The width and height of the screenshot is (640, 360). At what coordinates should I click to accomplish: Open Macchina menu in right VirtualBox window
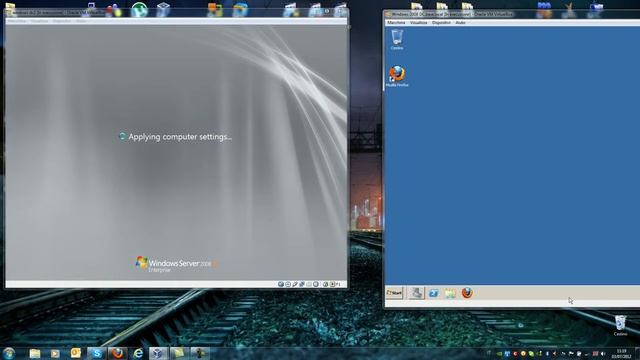(396, 23)
